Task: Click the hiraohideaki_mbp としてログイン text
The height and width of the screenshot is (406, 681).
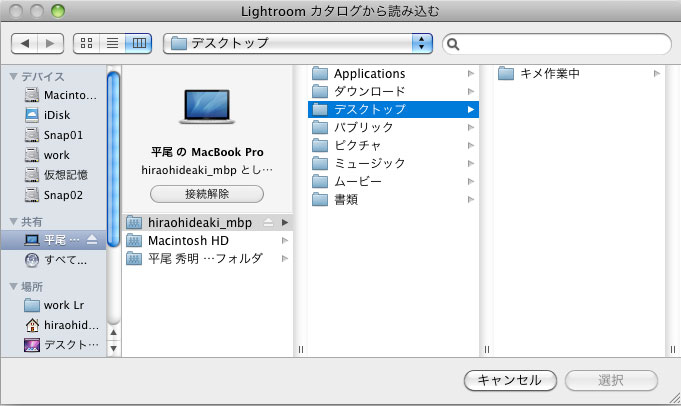Action: [207, 170]
